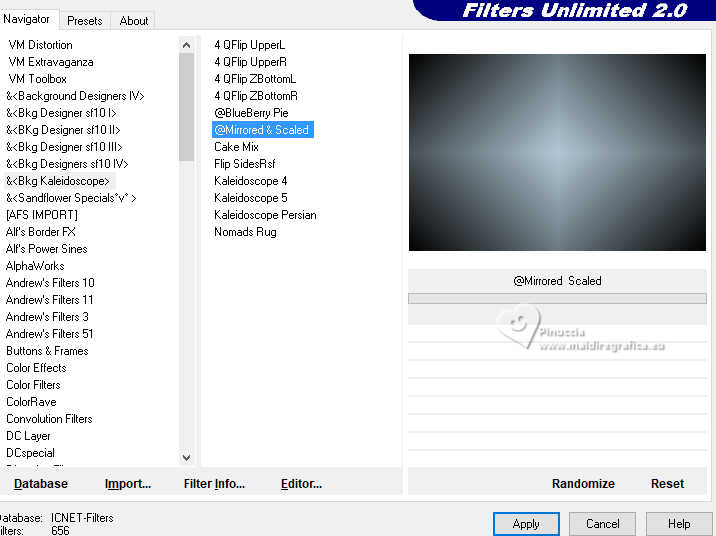Select Alf's Power Sines category
Viewport: 716px width, 536px height.
coord(47,249)
